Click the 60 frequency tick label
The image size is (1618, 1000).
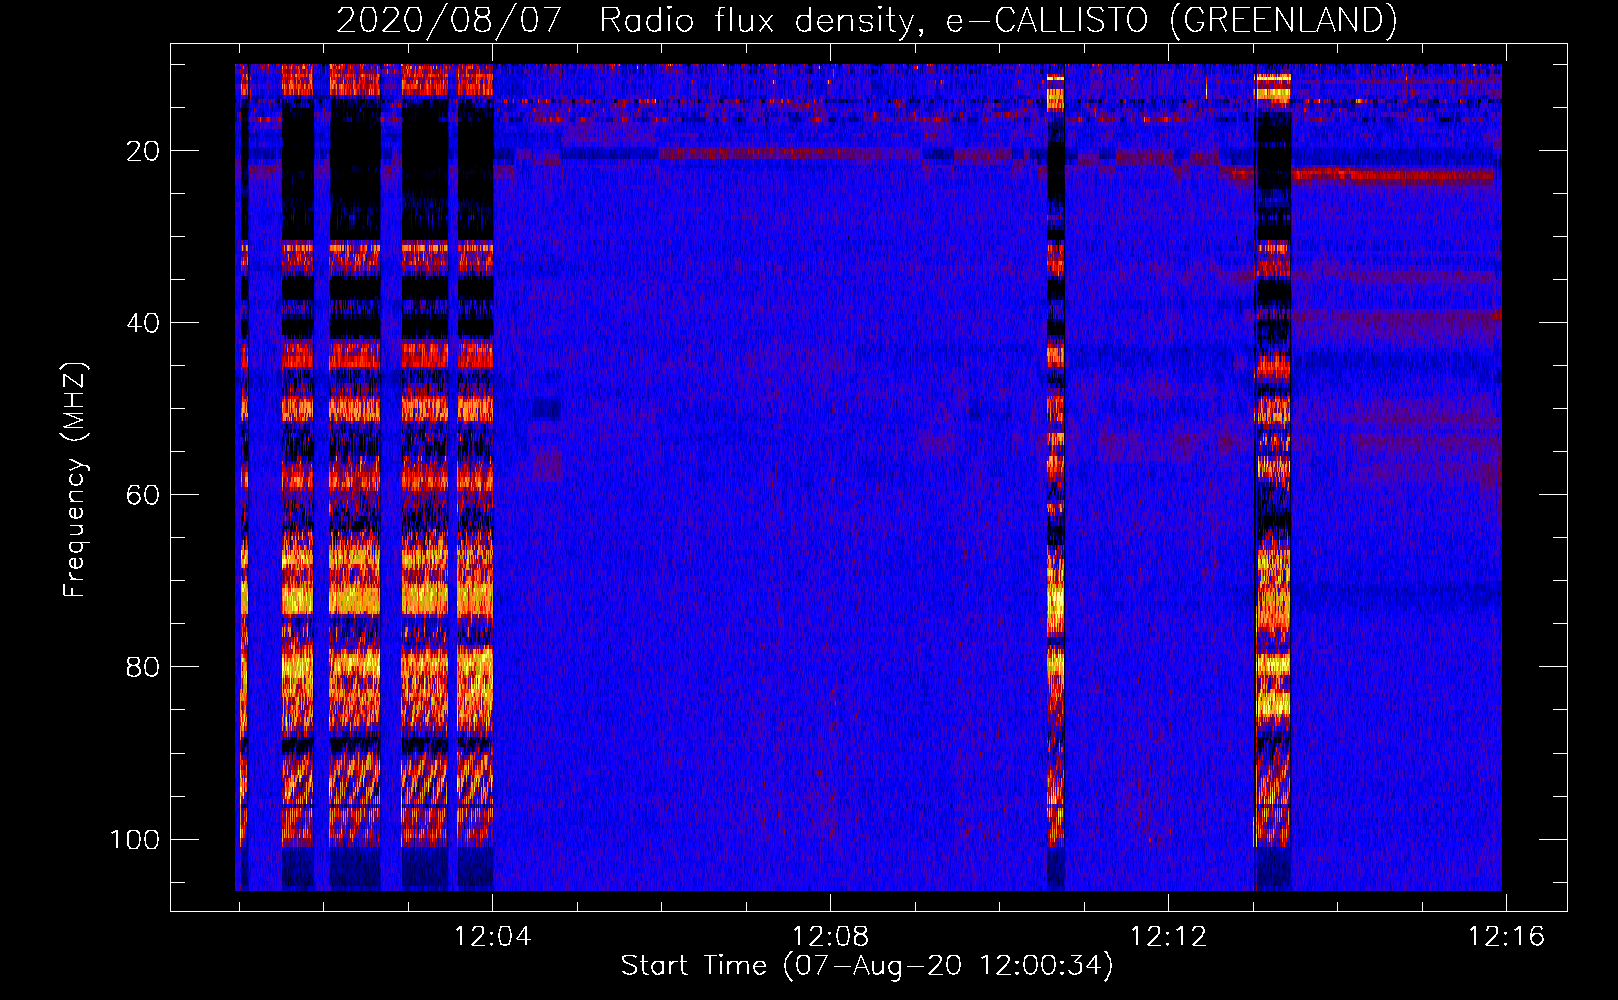point(143,495)
